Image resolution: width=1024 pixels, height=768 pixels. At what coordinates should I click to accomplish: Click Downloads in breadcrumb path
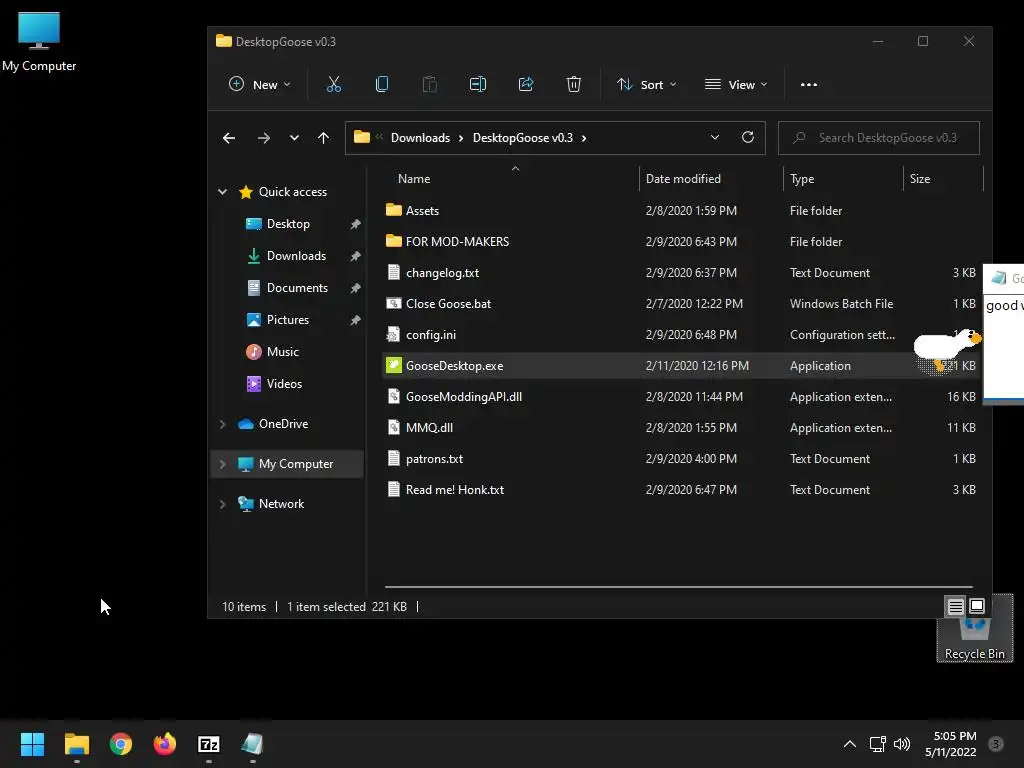pos(420,138)
